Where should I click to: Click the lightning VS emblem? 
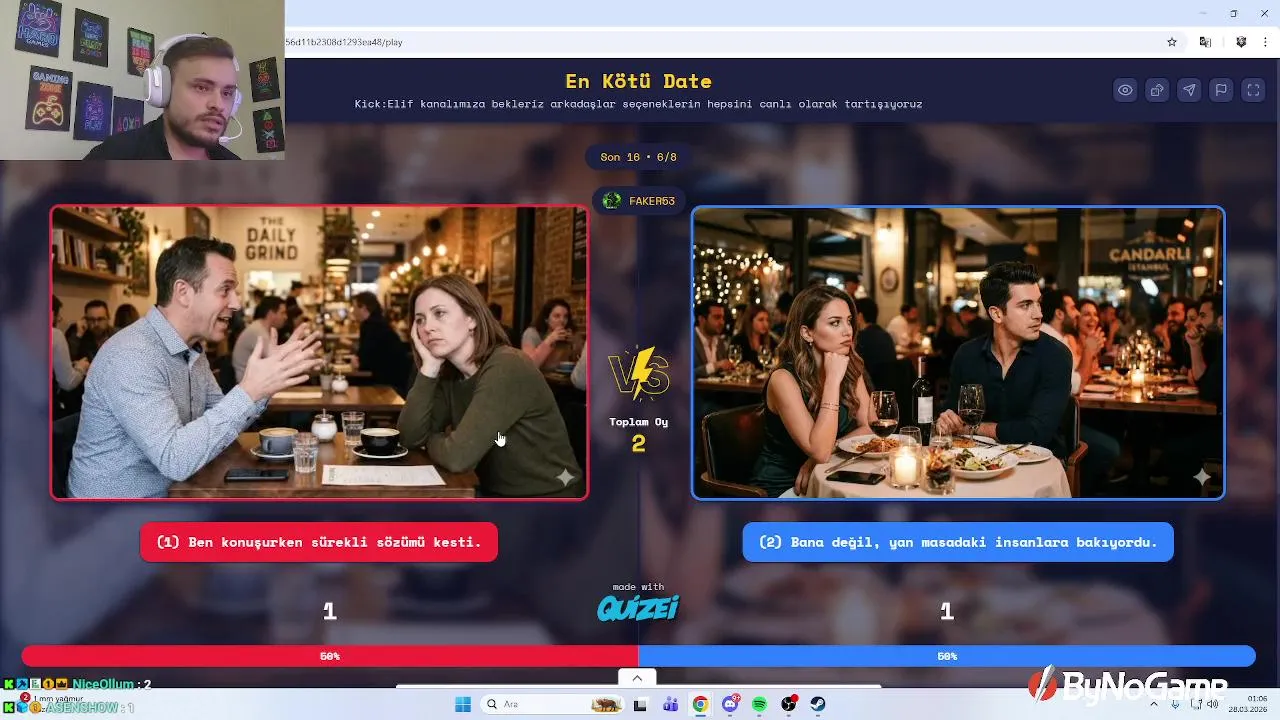coord(638,374)
